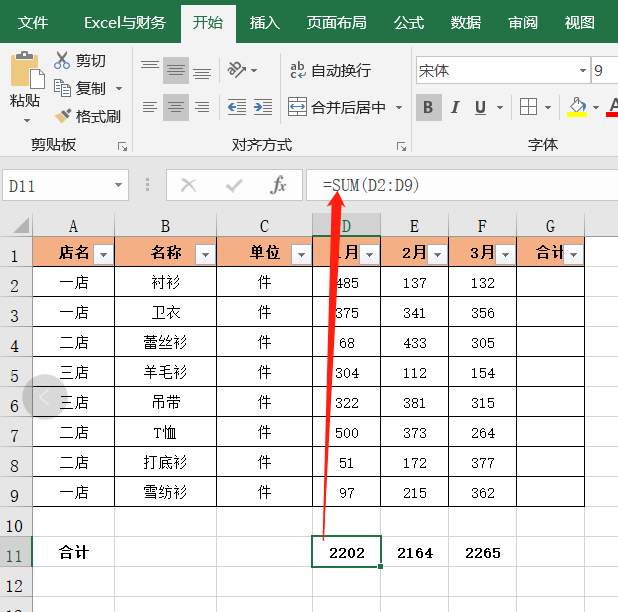Switch to the 公式 tab
Image resolution: width=618 pixels, height=612 pixels.
coord(409,22)
